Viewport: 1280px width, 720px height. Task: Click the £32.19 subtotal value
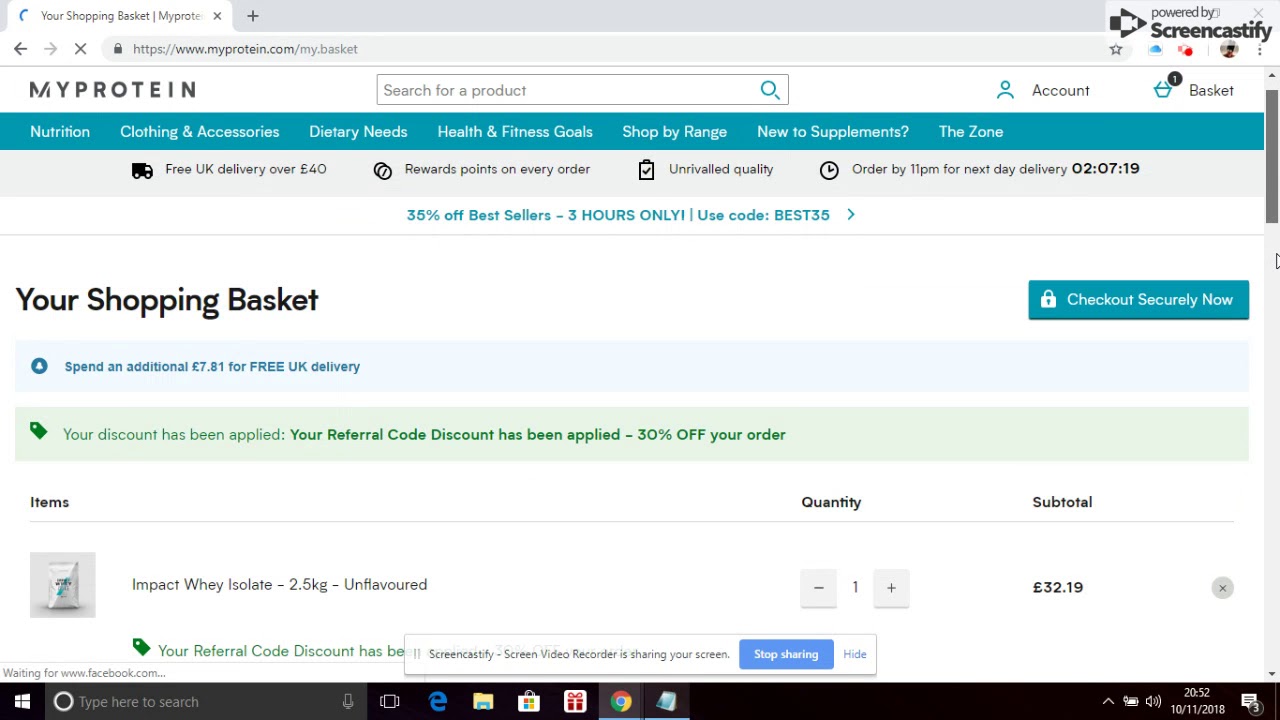(1058, 587)
